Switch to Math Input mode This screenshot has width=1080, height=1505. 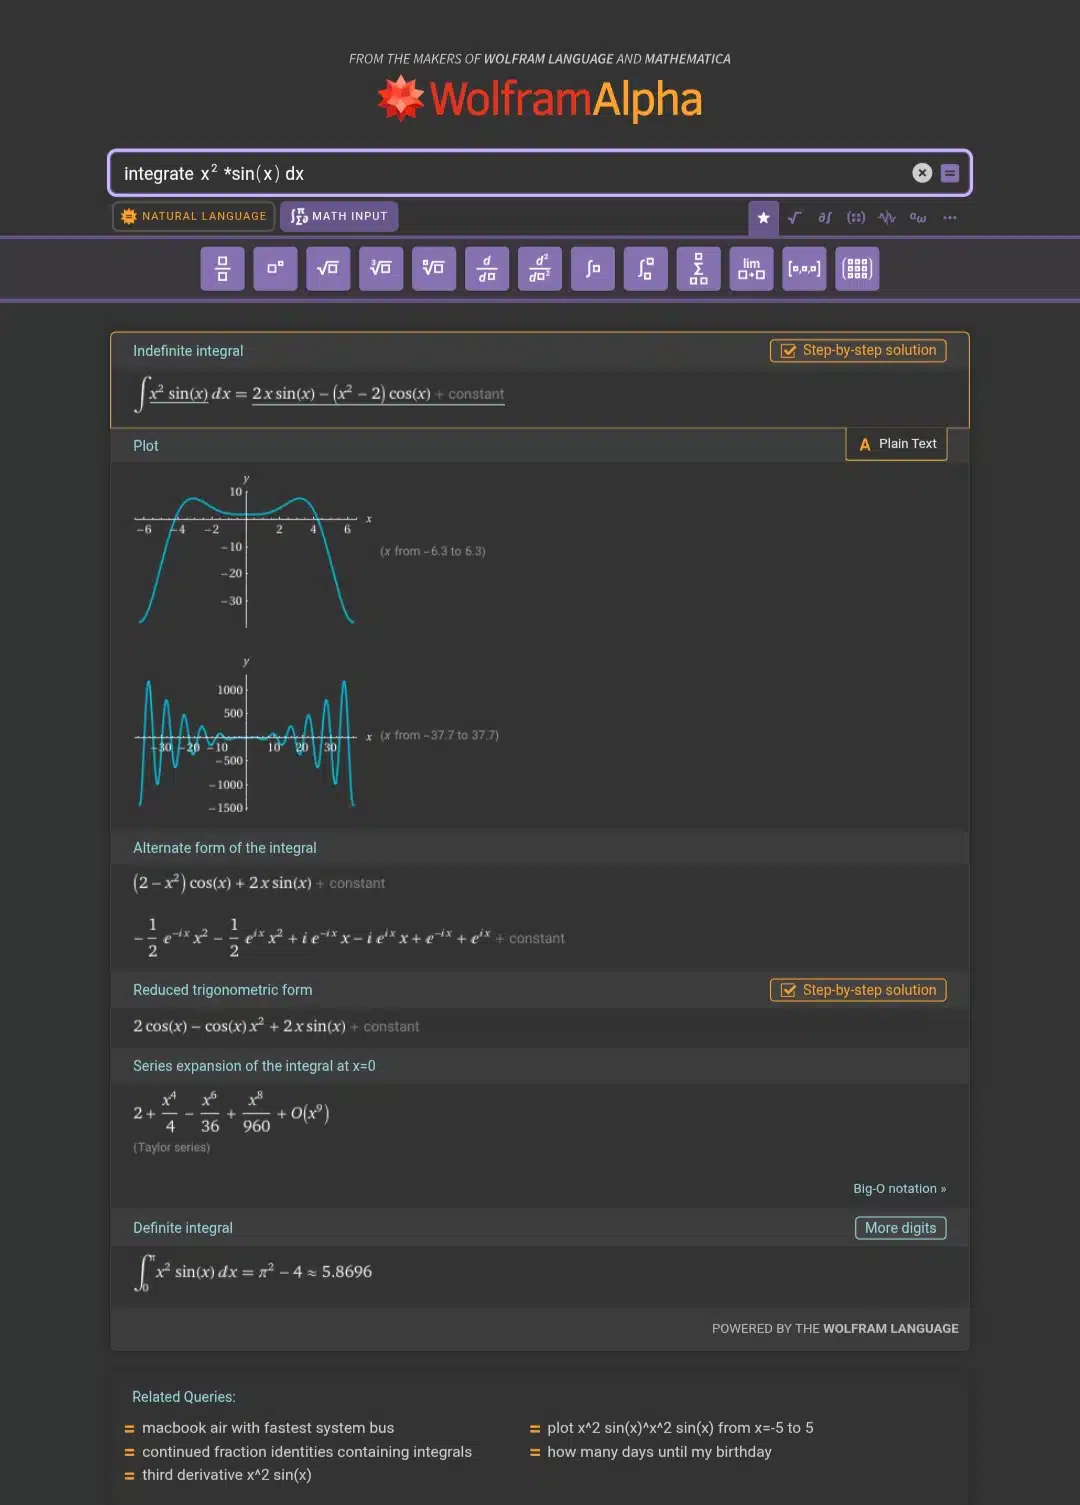coord(339,216)
